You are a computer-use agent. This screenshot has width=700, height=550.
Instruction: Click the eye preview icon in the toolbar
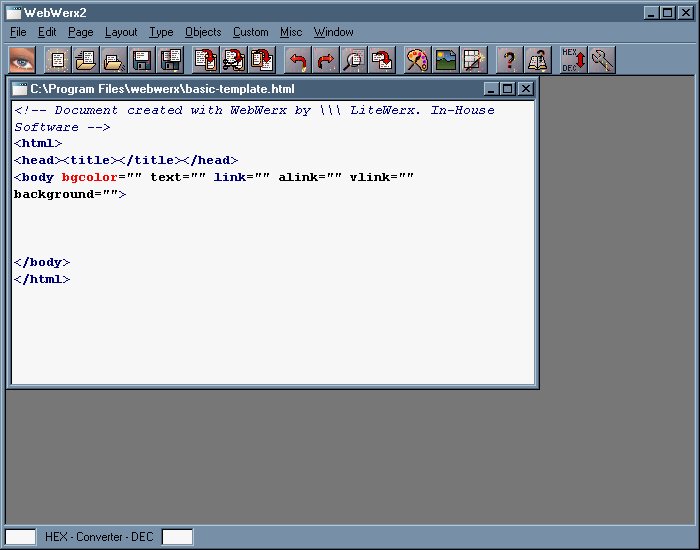(21, 59)
